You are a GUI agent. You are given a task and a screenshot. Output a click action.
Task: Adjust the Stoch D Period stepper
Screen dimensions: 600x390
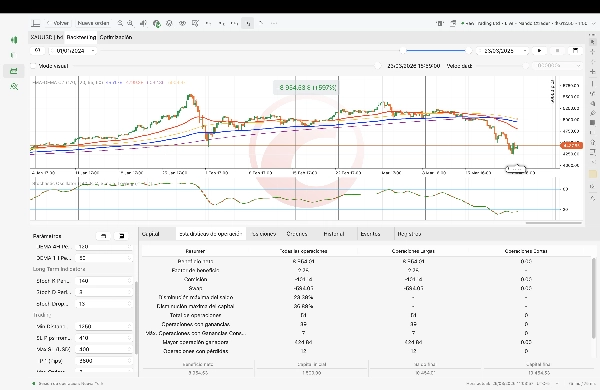point(130,292)
